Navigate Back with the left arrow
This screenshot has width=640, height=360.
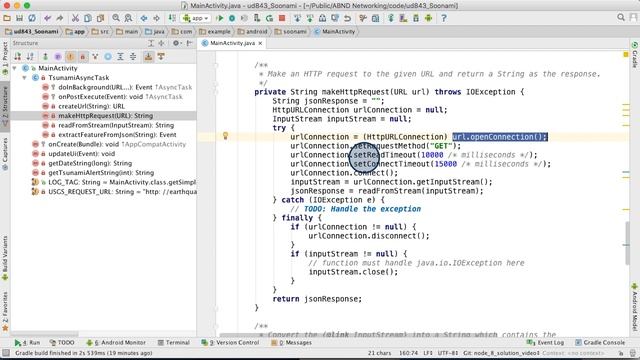144,18
